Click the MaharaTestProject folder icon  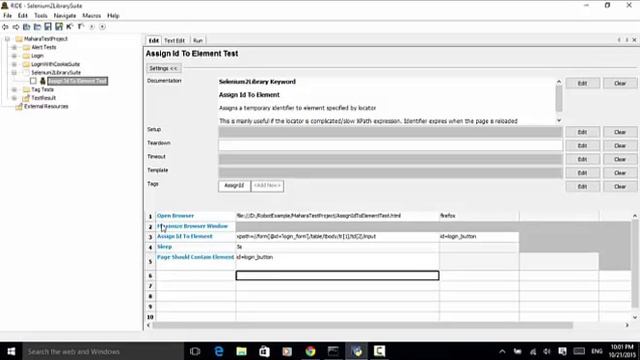pos(19,39)
